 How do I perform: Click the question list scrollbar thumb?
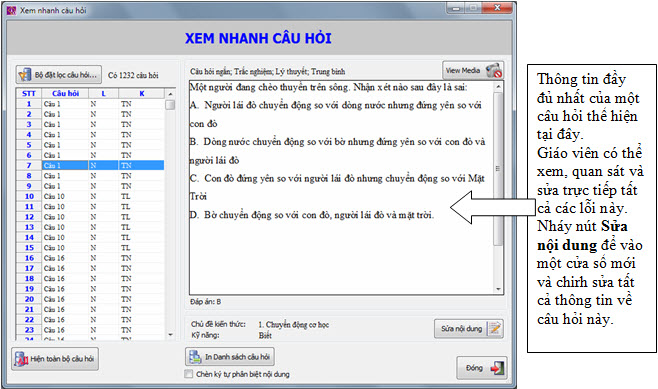click(x=170, y=104)
